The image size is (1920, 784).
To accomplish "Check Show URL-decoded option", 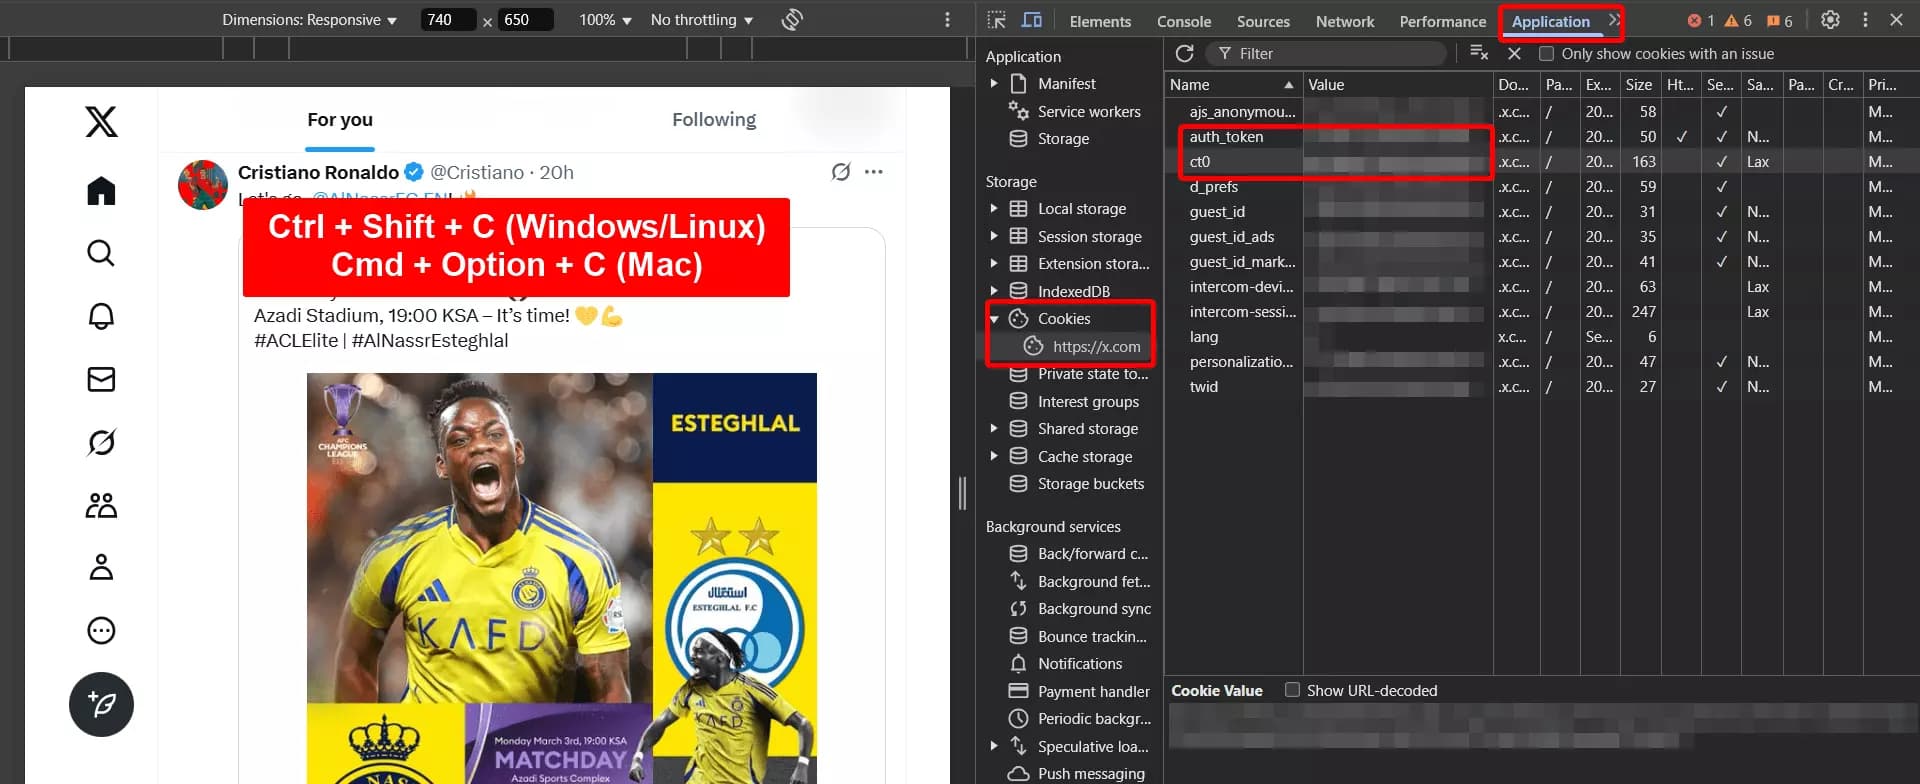I will [x=1292, y=690].
